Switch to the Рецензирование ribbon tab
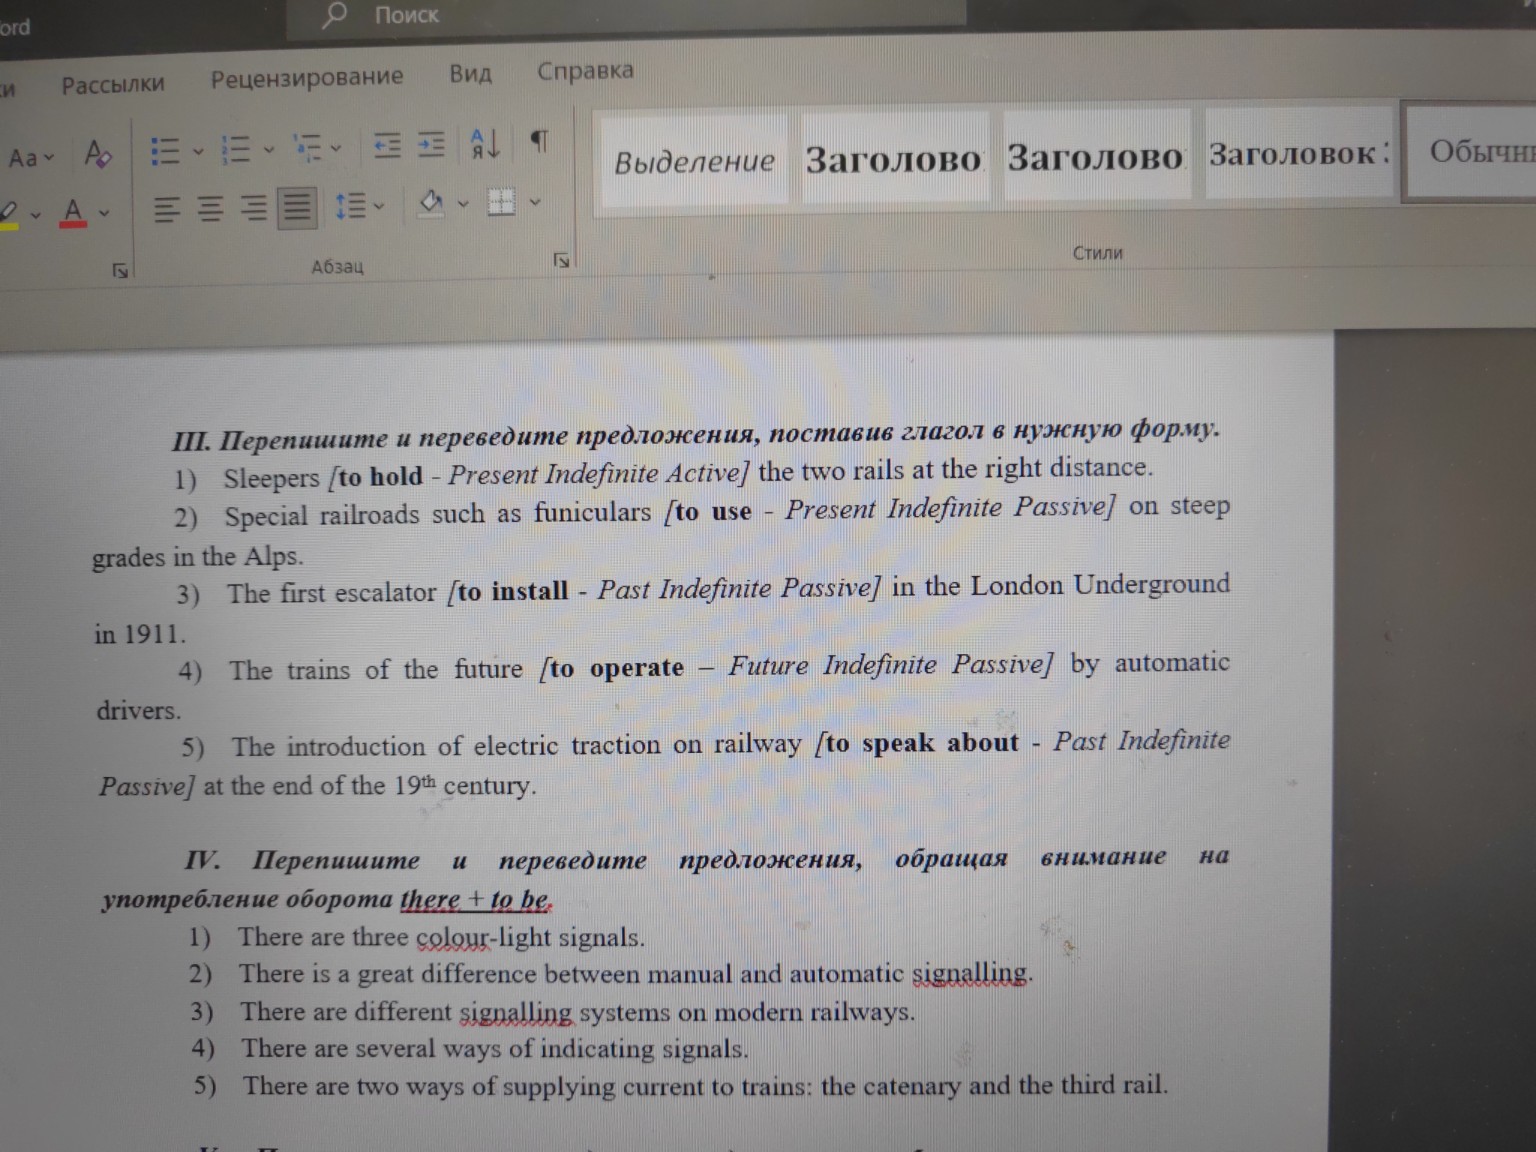The height and width of the screenshot is (1152, 1536). click(x=306, y=76)
